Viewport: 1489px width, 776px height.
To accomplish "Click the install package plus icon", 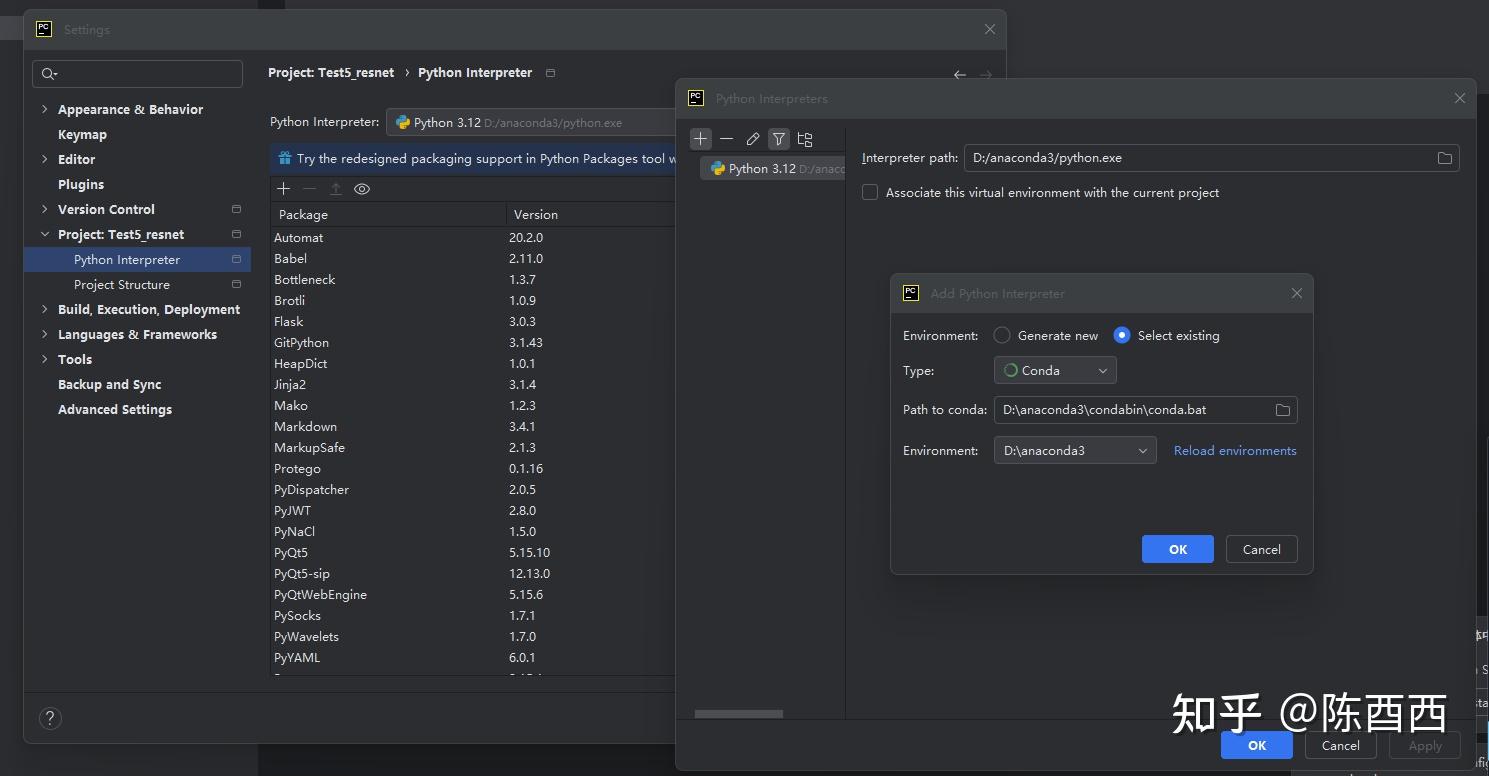I will (284, 189).
